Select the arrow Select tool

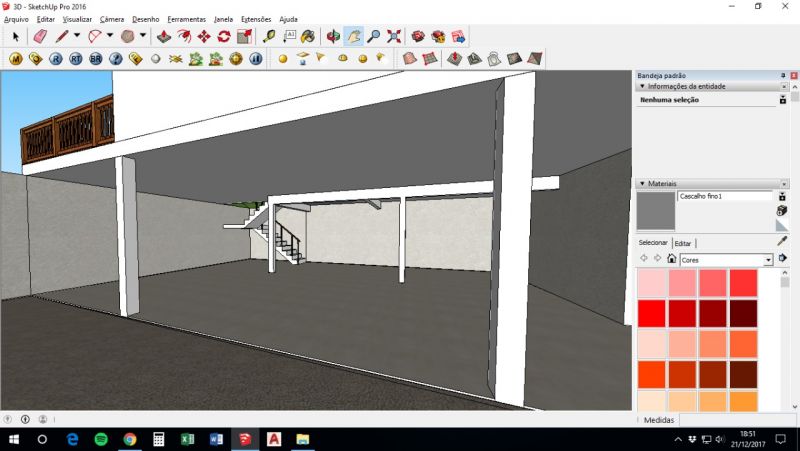tap(15, 36)
